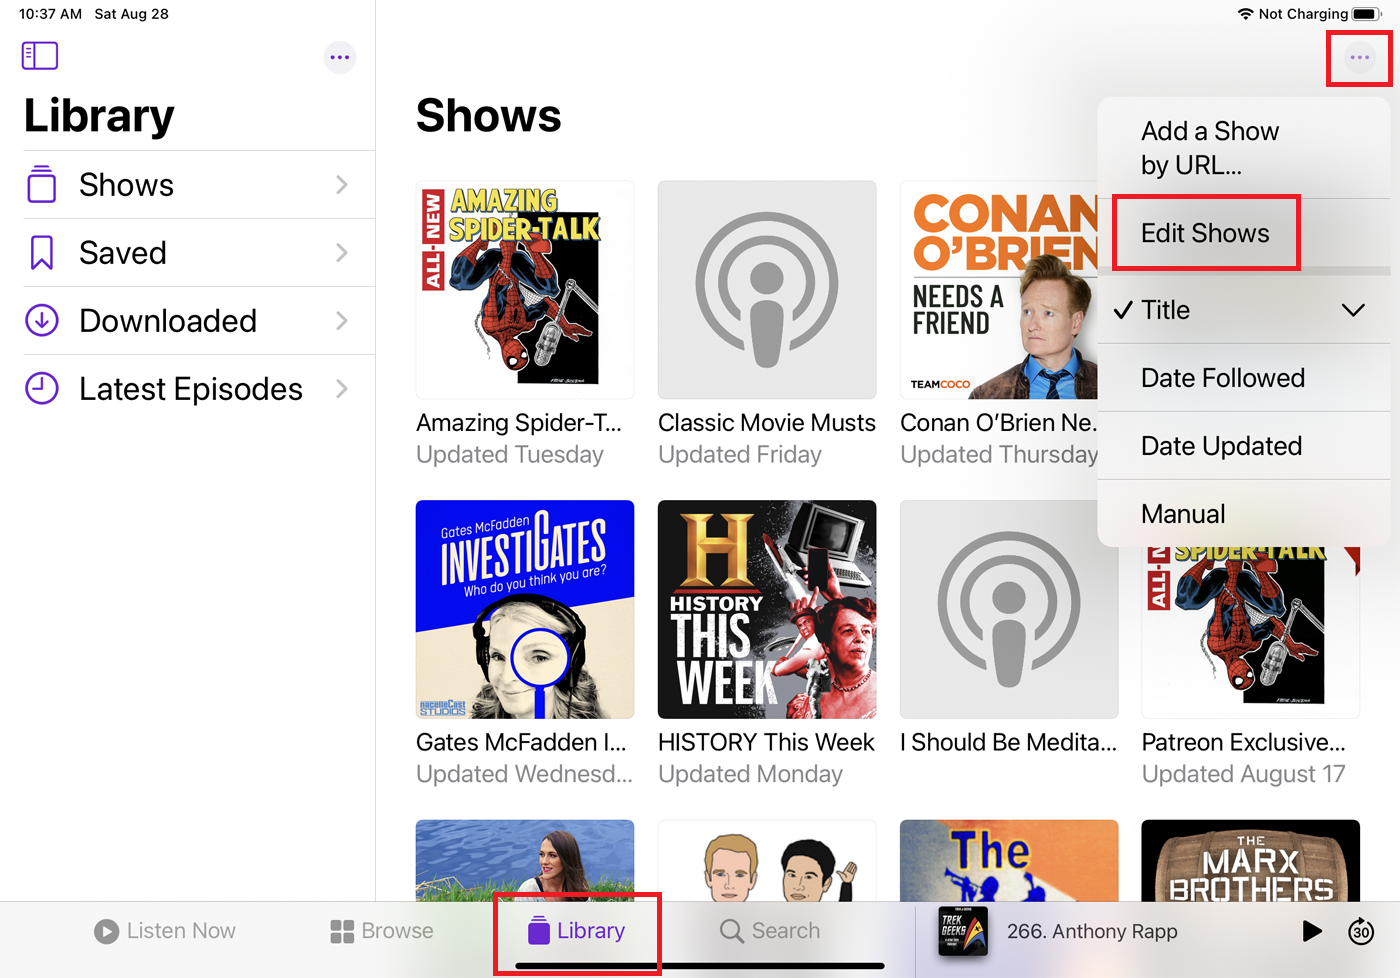Sort shows by Date Followed
1400x978 pixels.
coord(1244,378)
